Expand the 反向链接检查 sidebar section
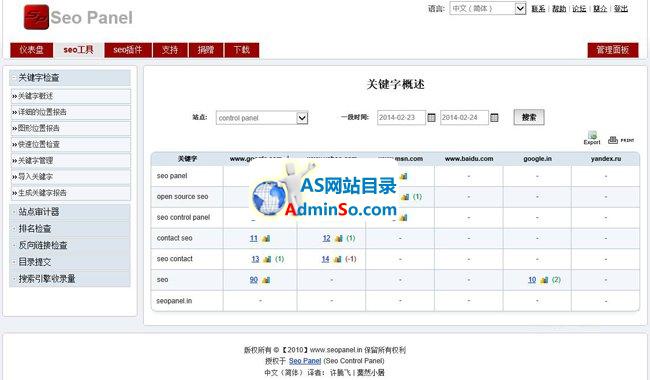 tap(70, 245)
